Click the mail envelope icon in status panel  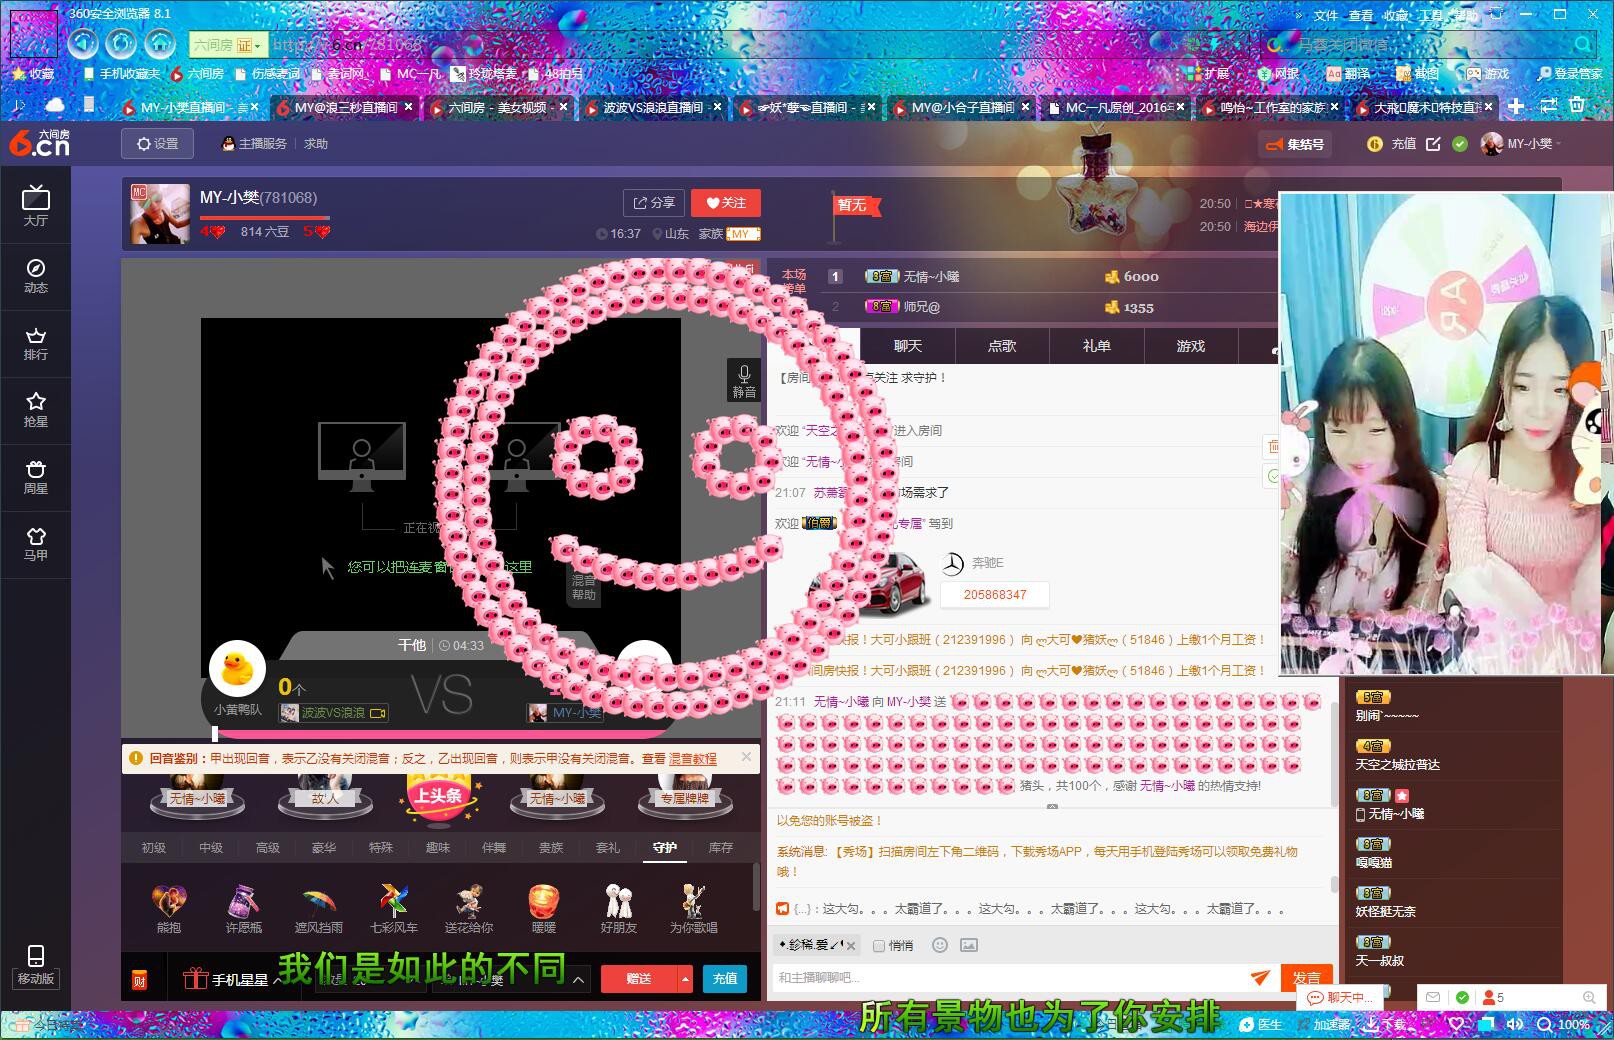click(x=1433, y=997)
